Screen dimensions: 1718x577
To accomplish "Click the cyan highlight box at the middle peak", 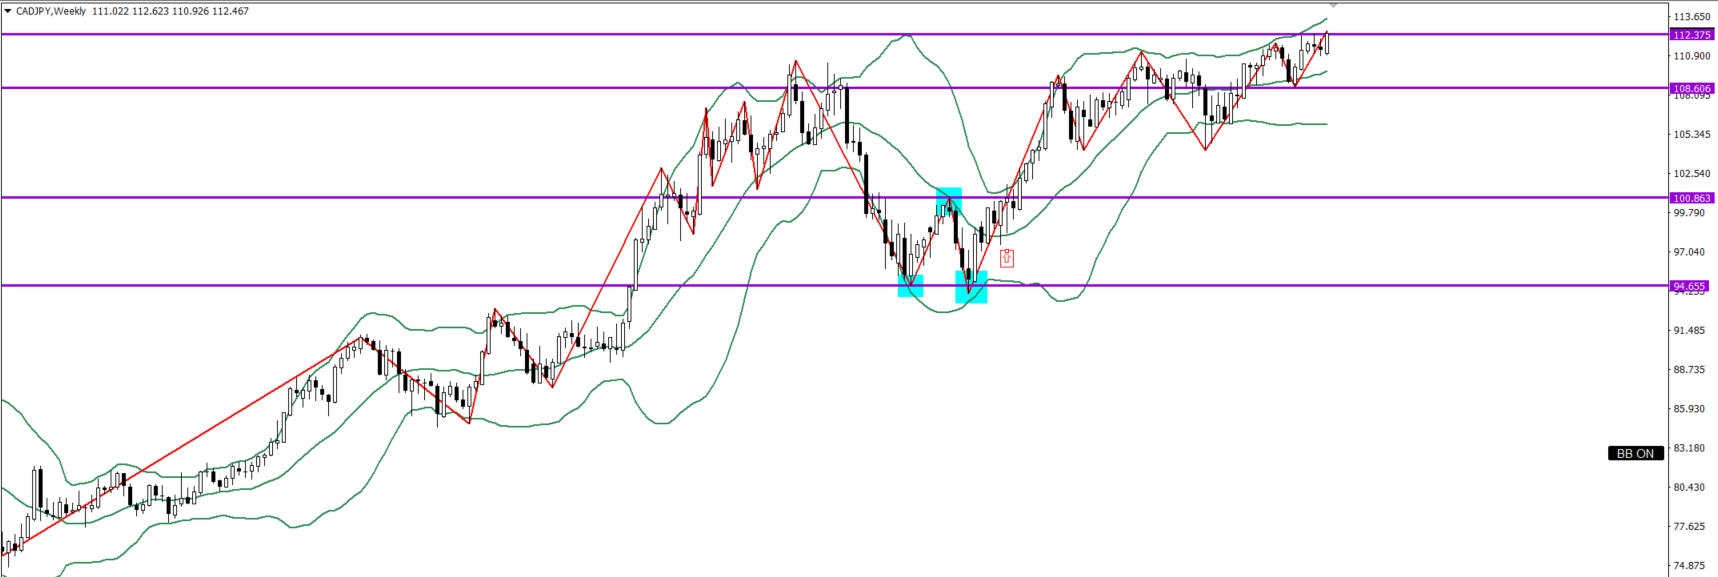I will (x=948, y=202).
